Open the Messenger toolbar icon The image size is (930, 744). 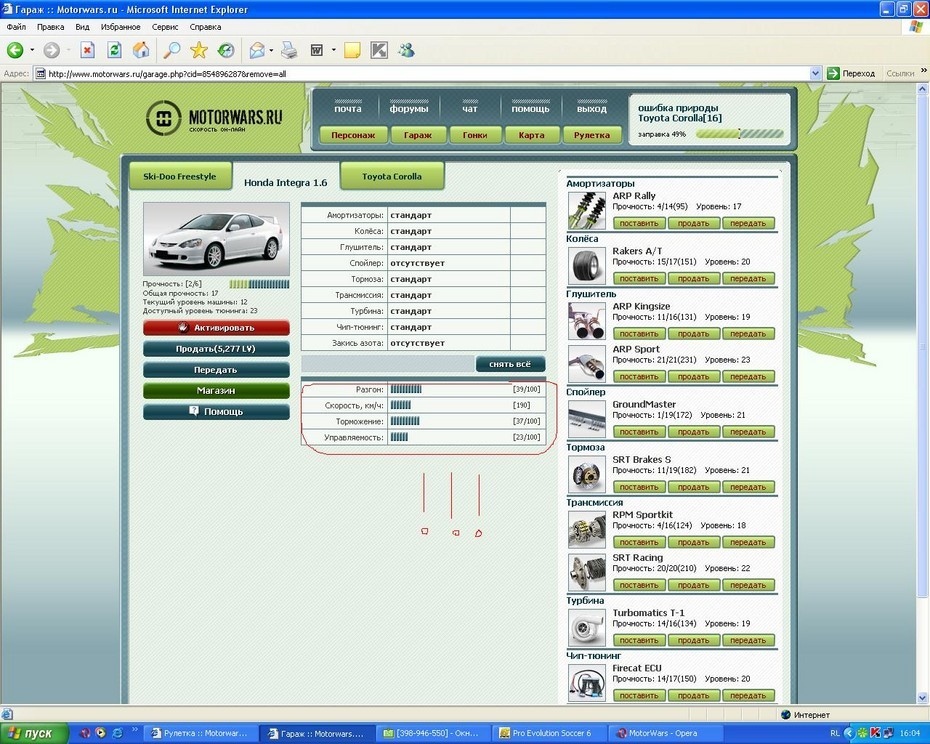point(406,50)
